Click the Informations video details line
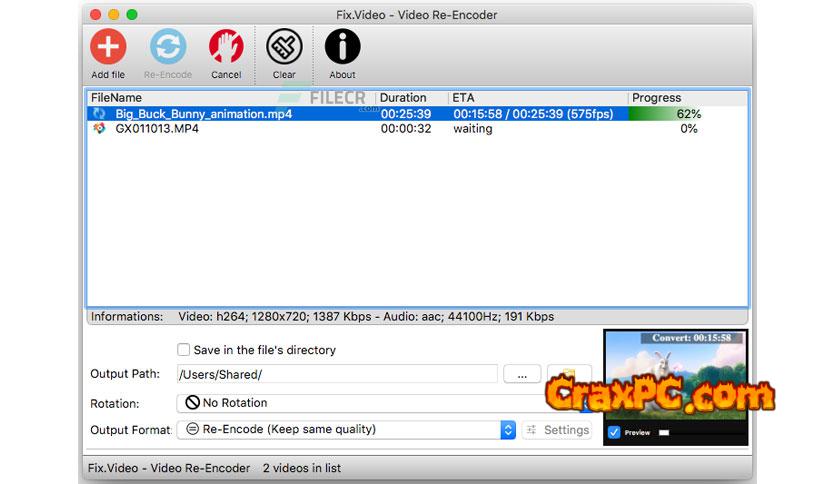 tap(366, 317)
